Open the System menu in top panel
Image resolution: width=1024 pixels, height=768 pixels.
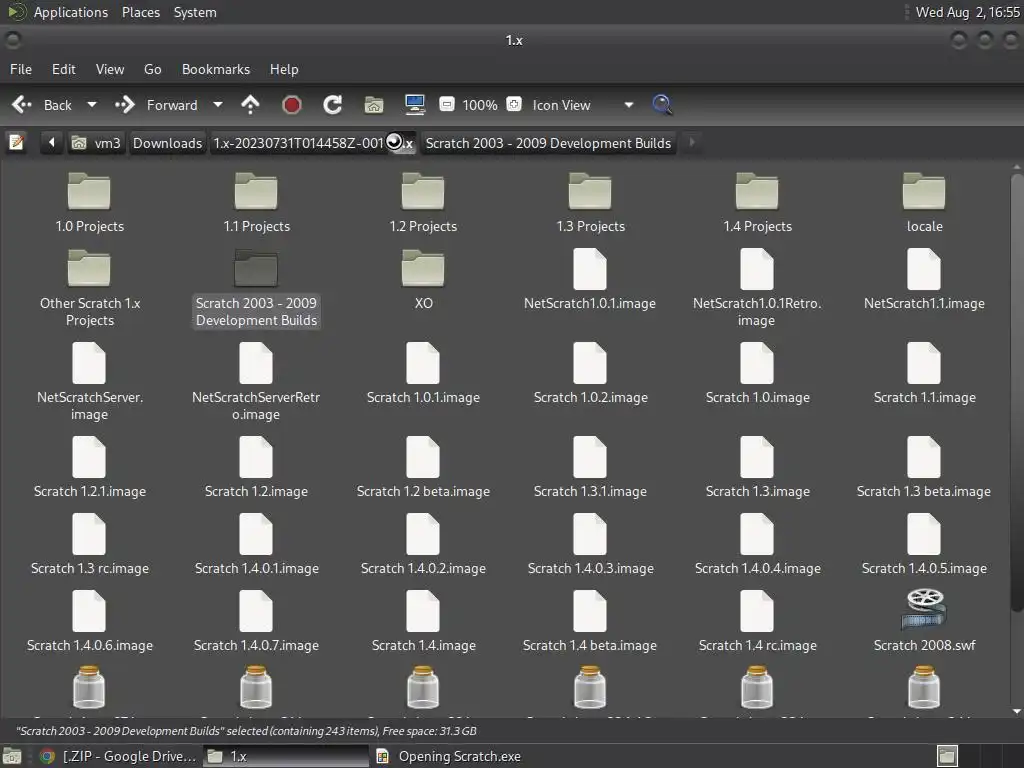(195, 12)
